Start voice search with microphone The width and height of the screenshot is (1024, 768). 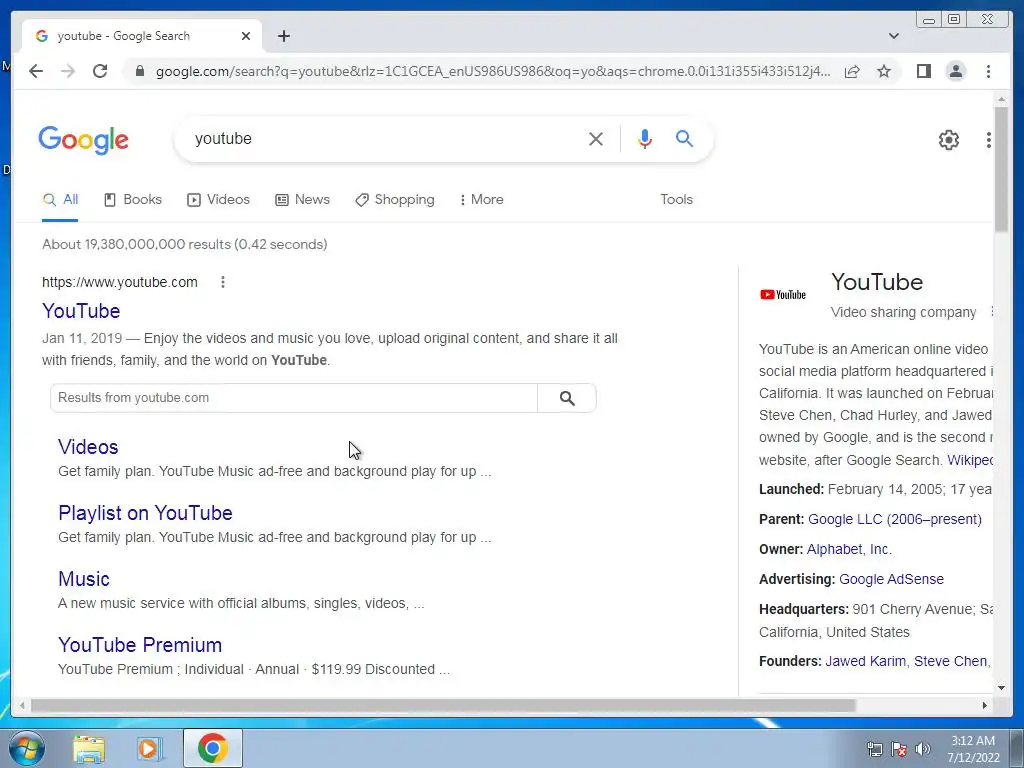[645, 138]
